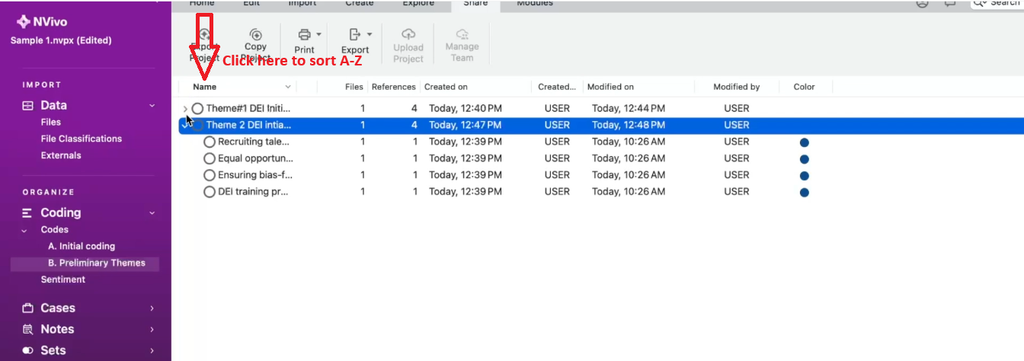Click the blue color dot for DEI training pr...

pos(804,193)
